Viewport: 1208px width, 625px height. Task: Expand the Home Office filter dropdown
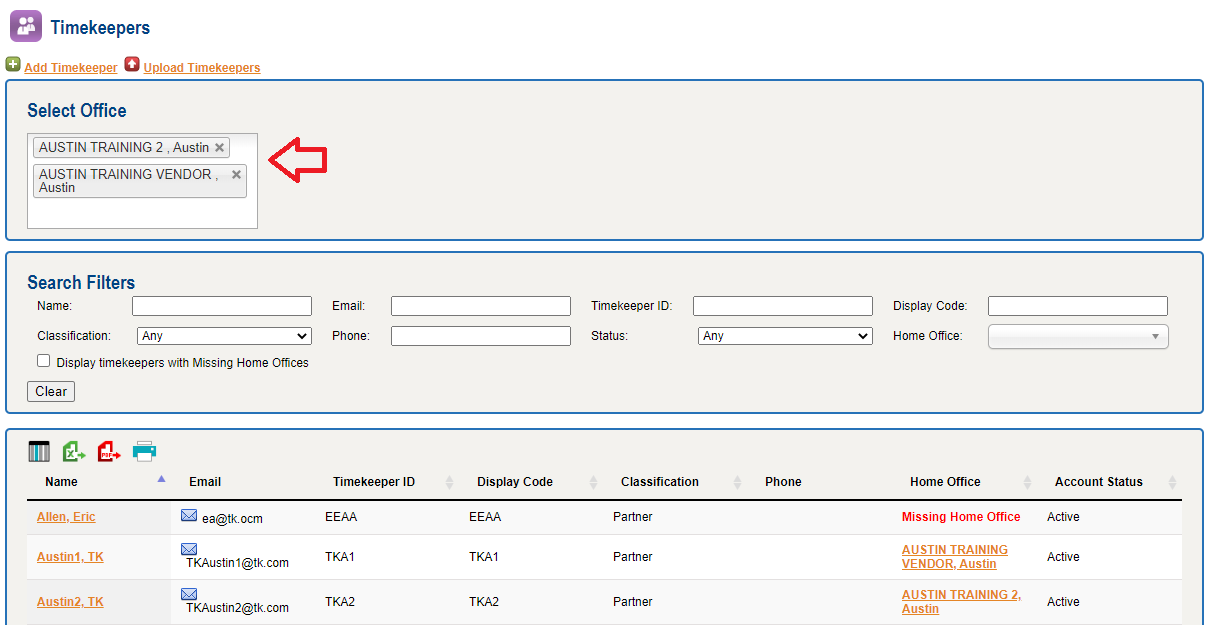tap(1078, 337)
